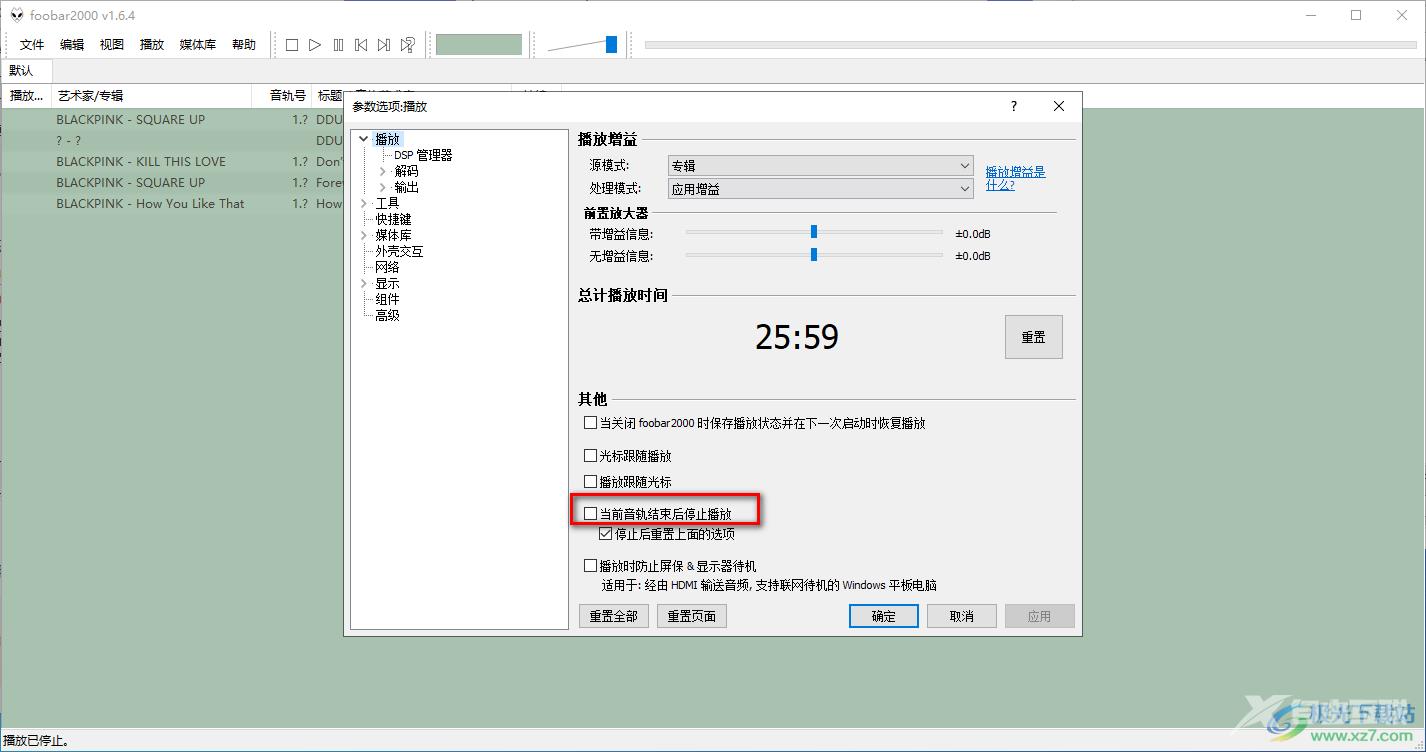Enable 当关闭 foobar2000 时保存播放状态 checkbox
The image size is (1426, 752).
click(590, 423)
